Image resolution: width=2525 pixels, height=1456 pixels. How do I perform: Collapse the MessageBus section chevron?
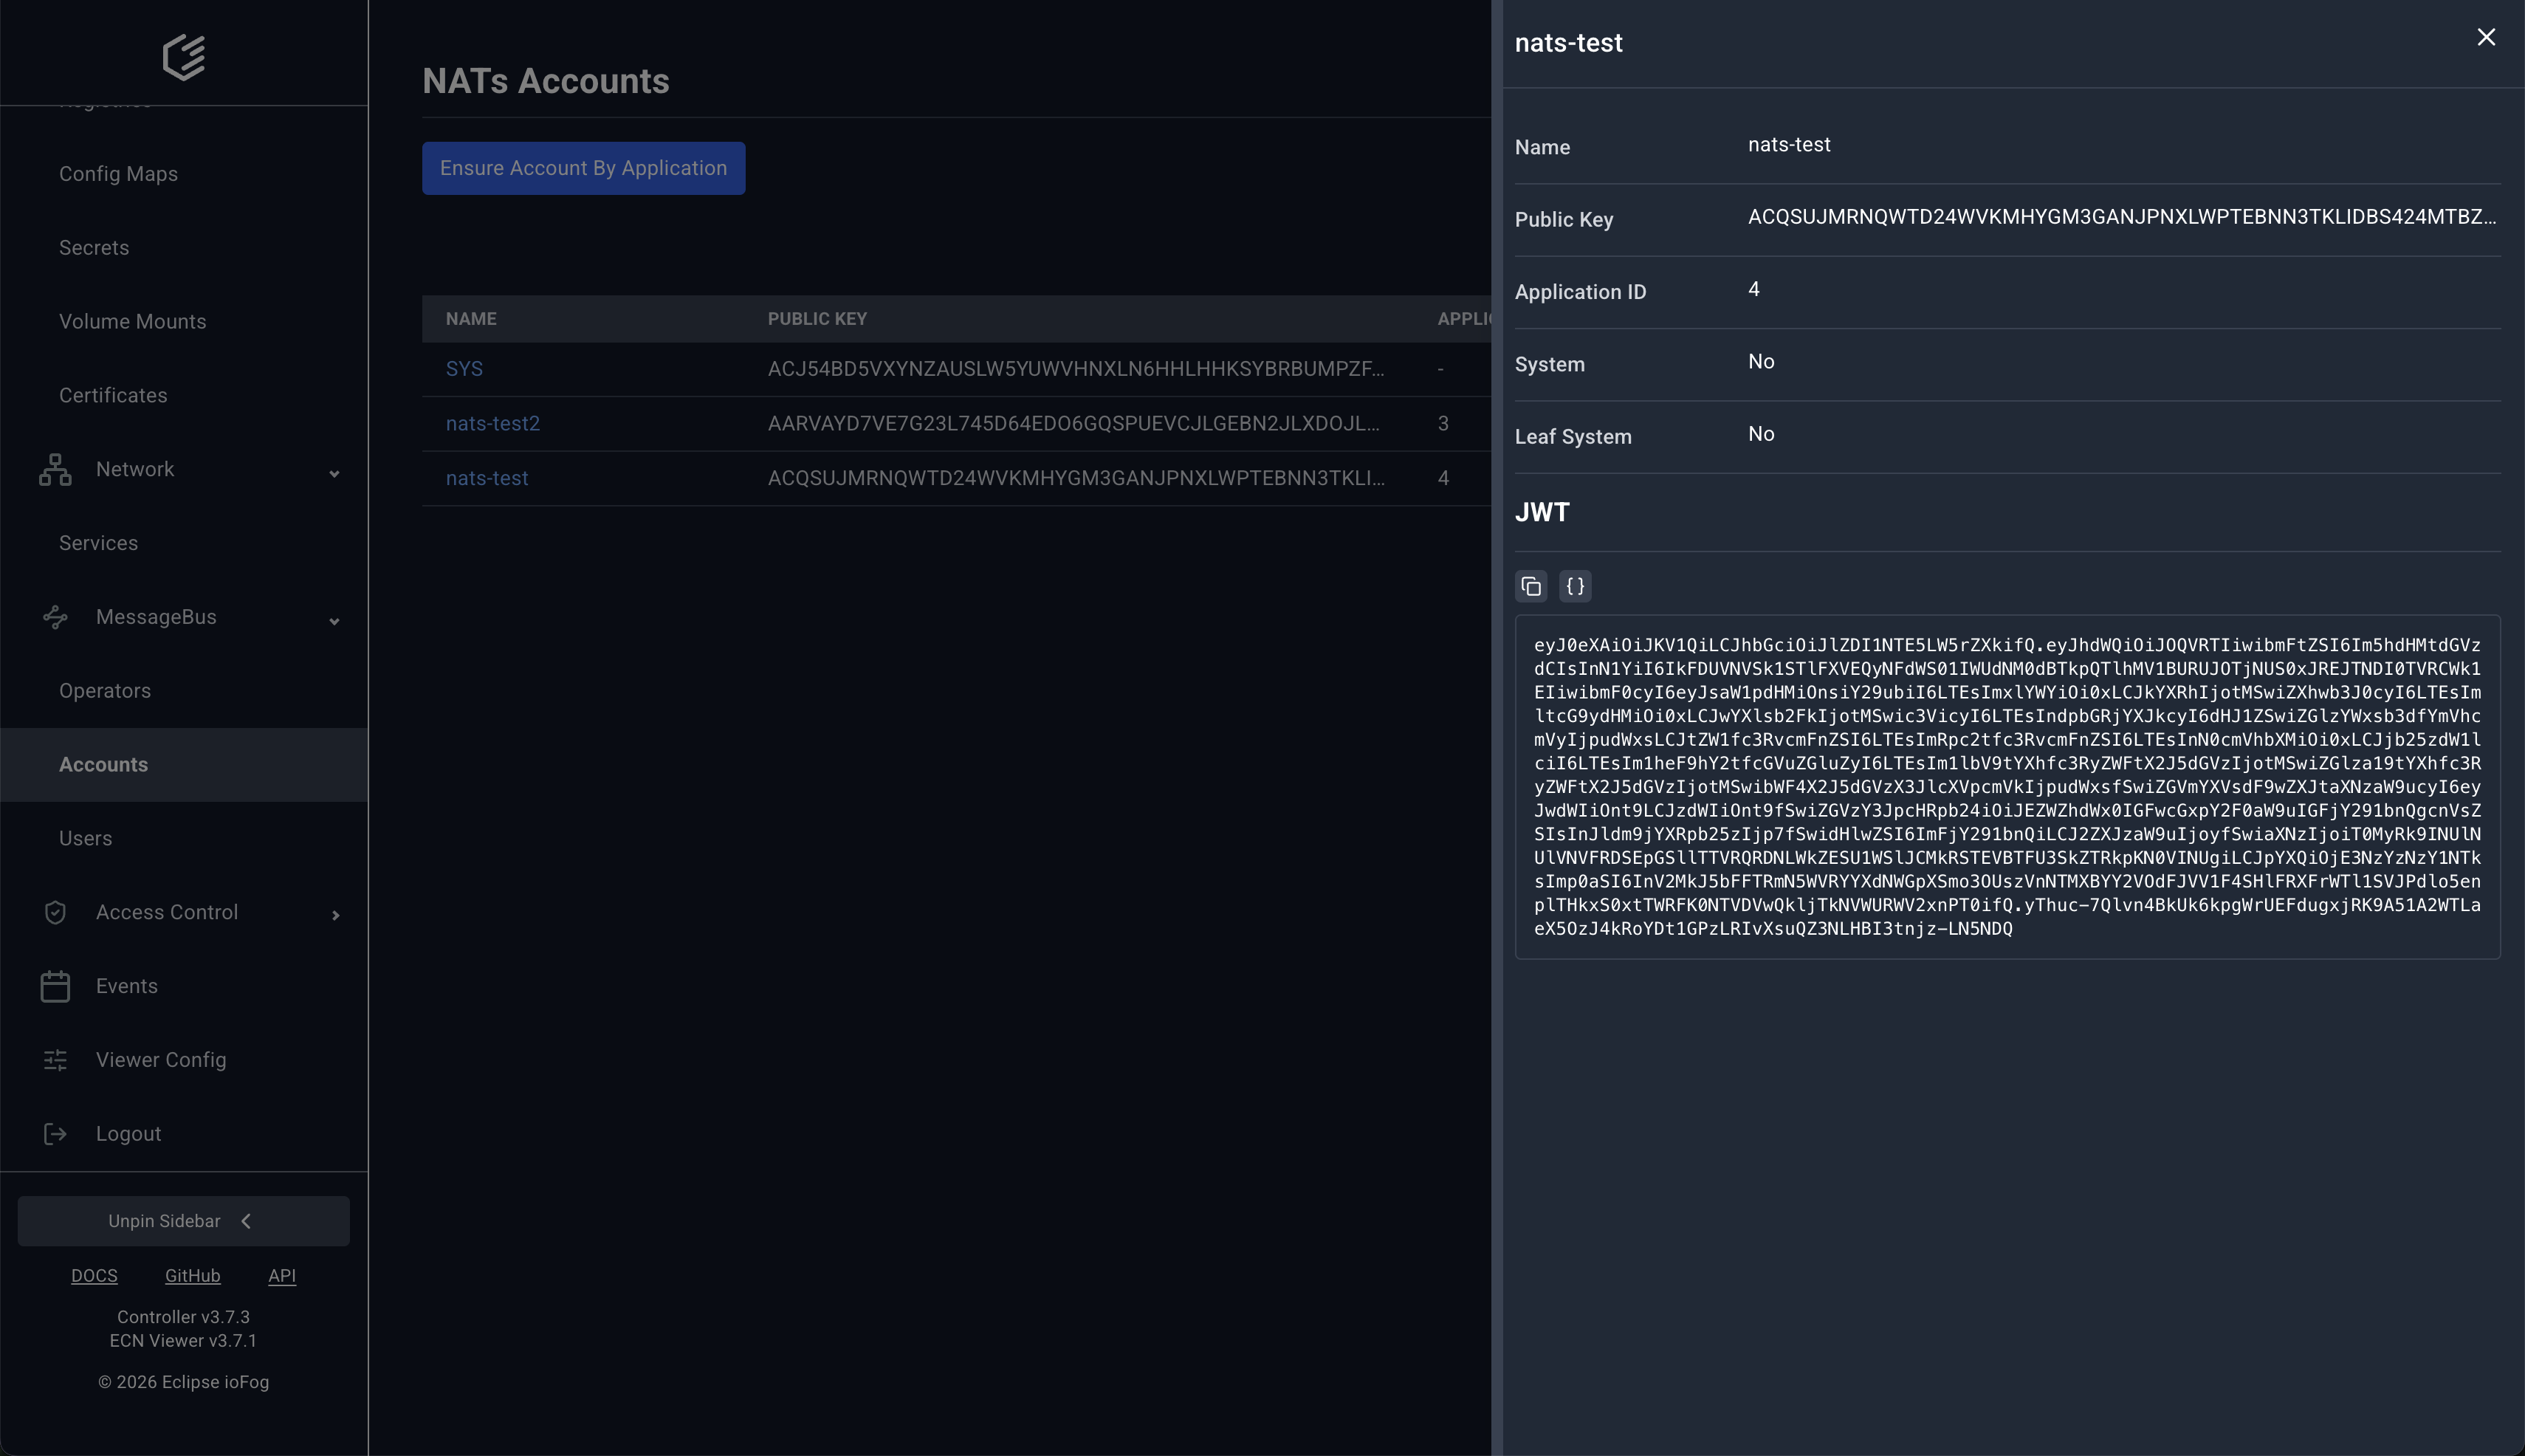click(x=335, y=621)
